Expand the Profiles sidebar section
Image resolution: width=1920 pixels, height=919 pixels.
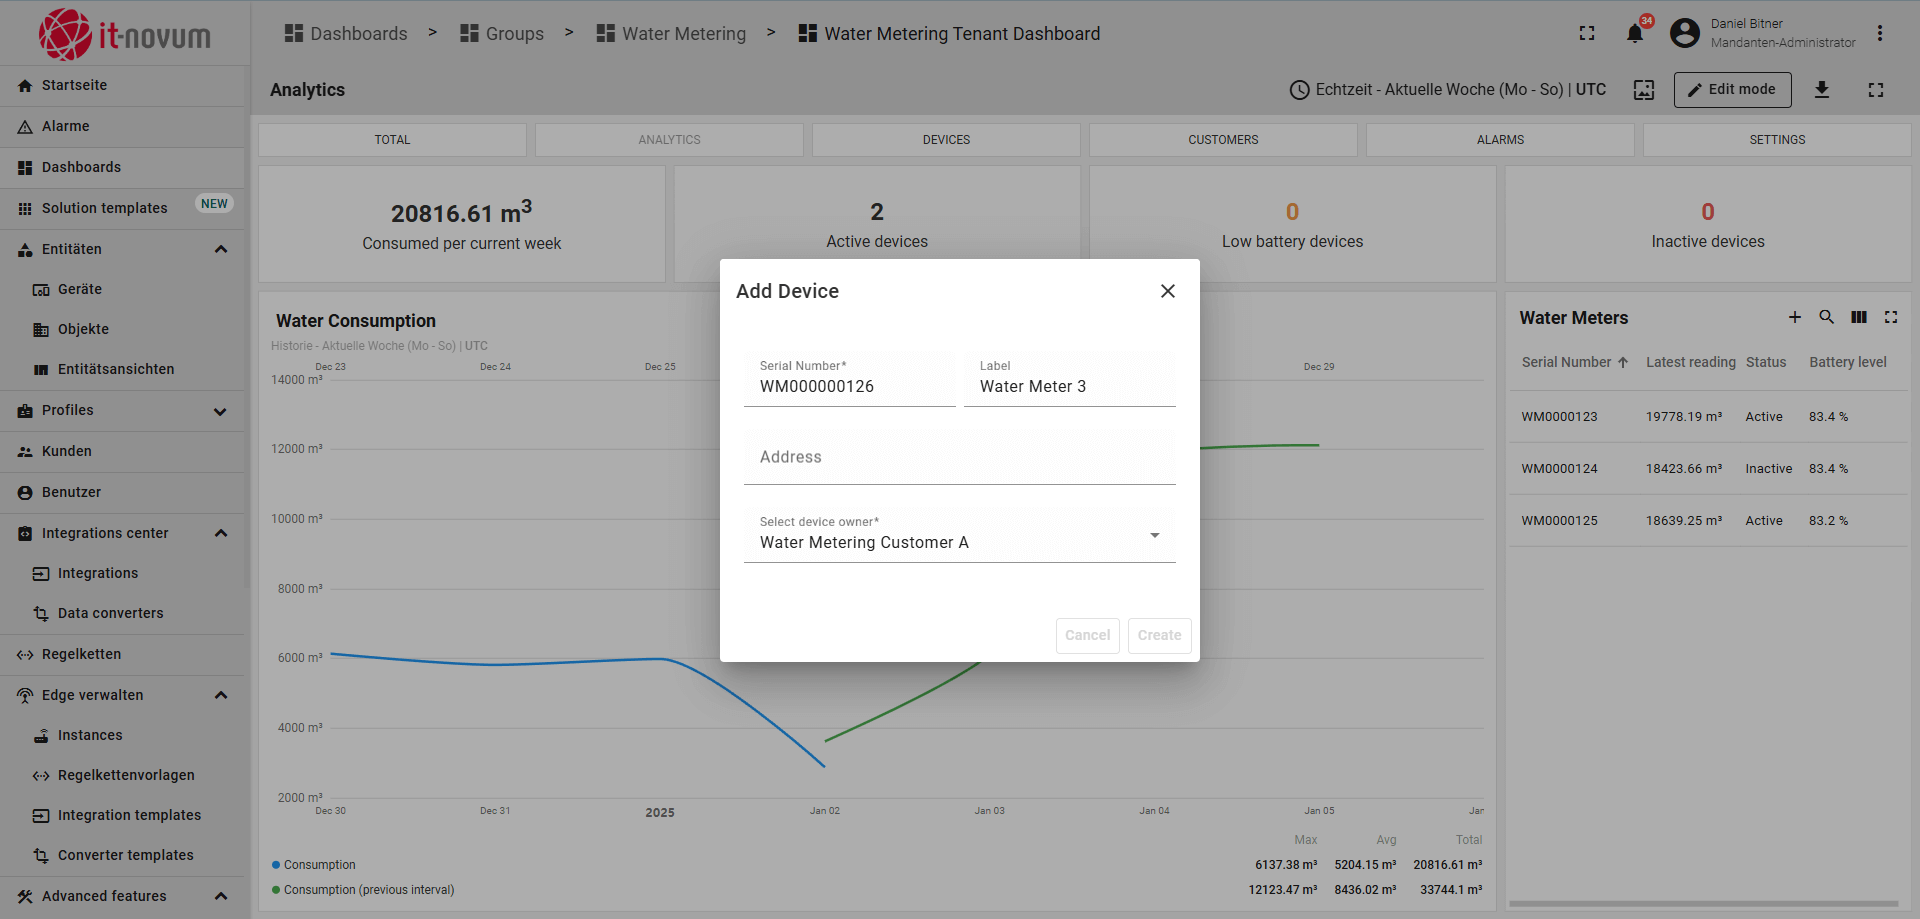click(x=221, y=411)
